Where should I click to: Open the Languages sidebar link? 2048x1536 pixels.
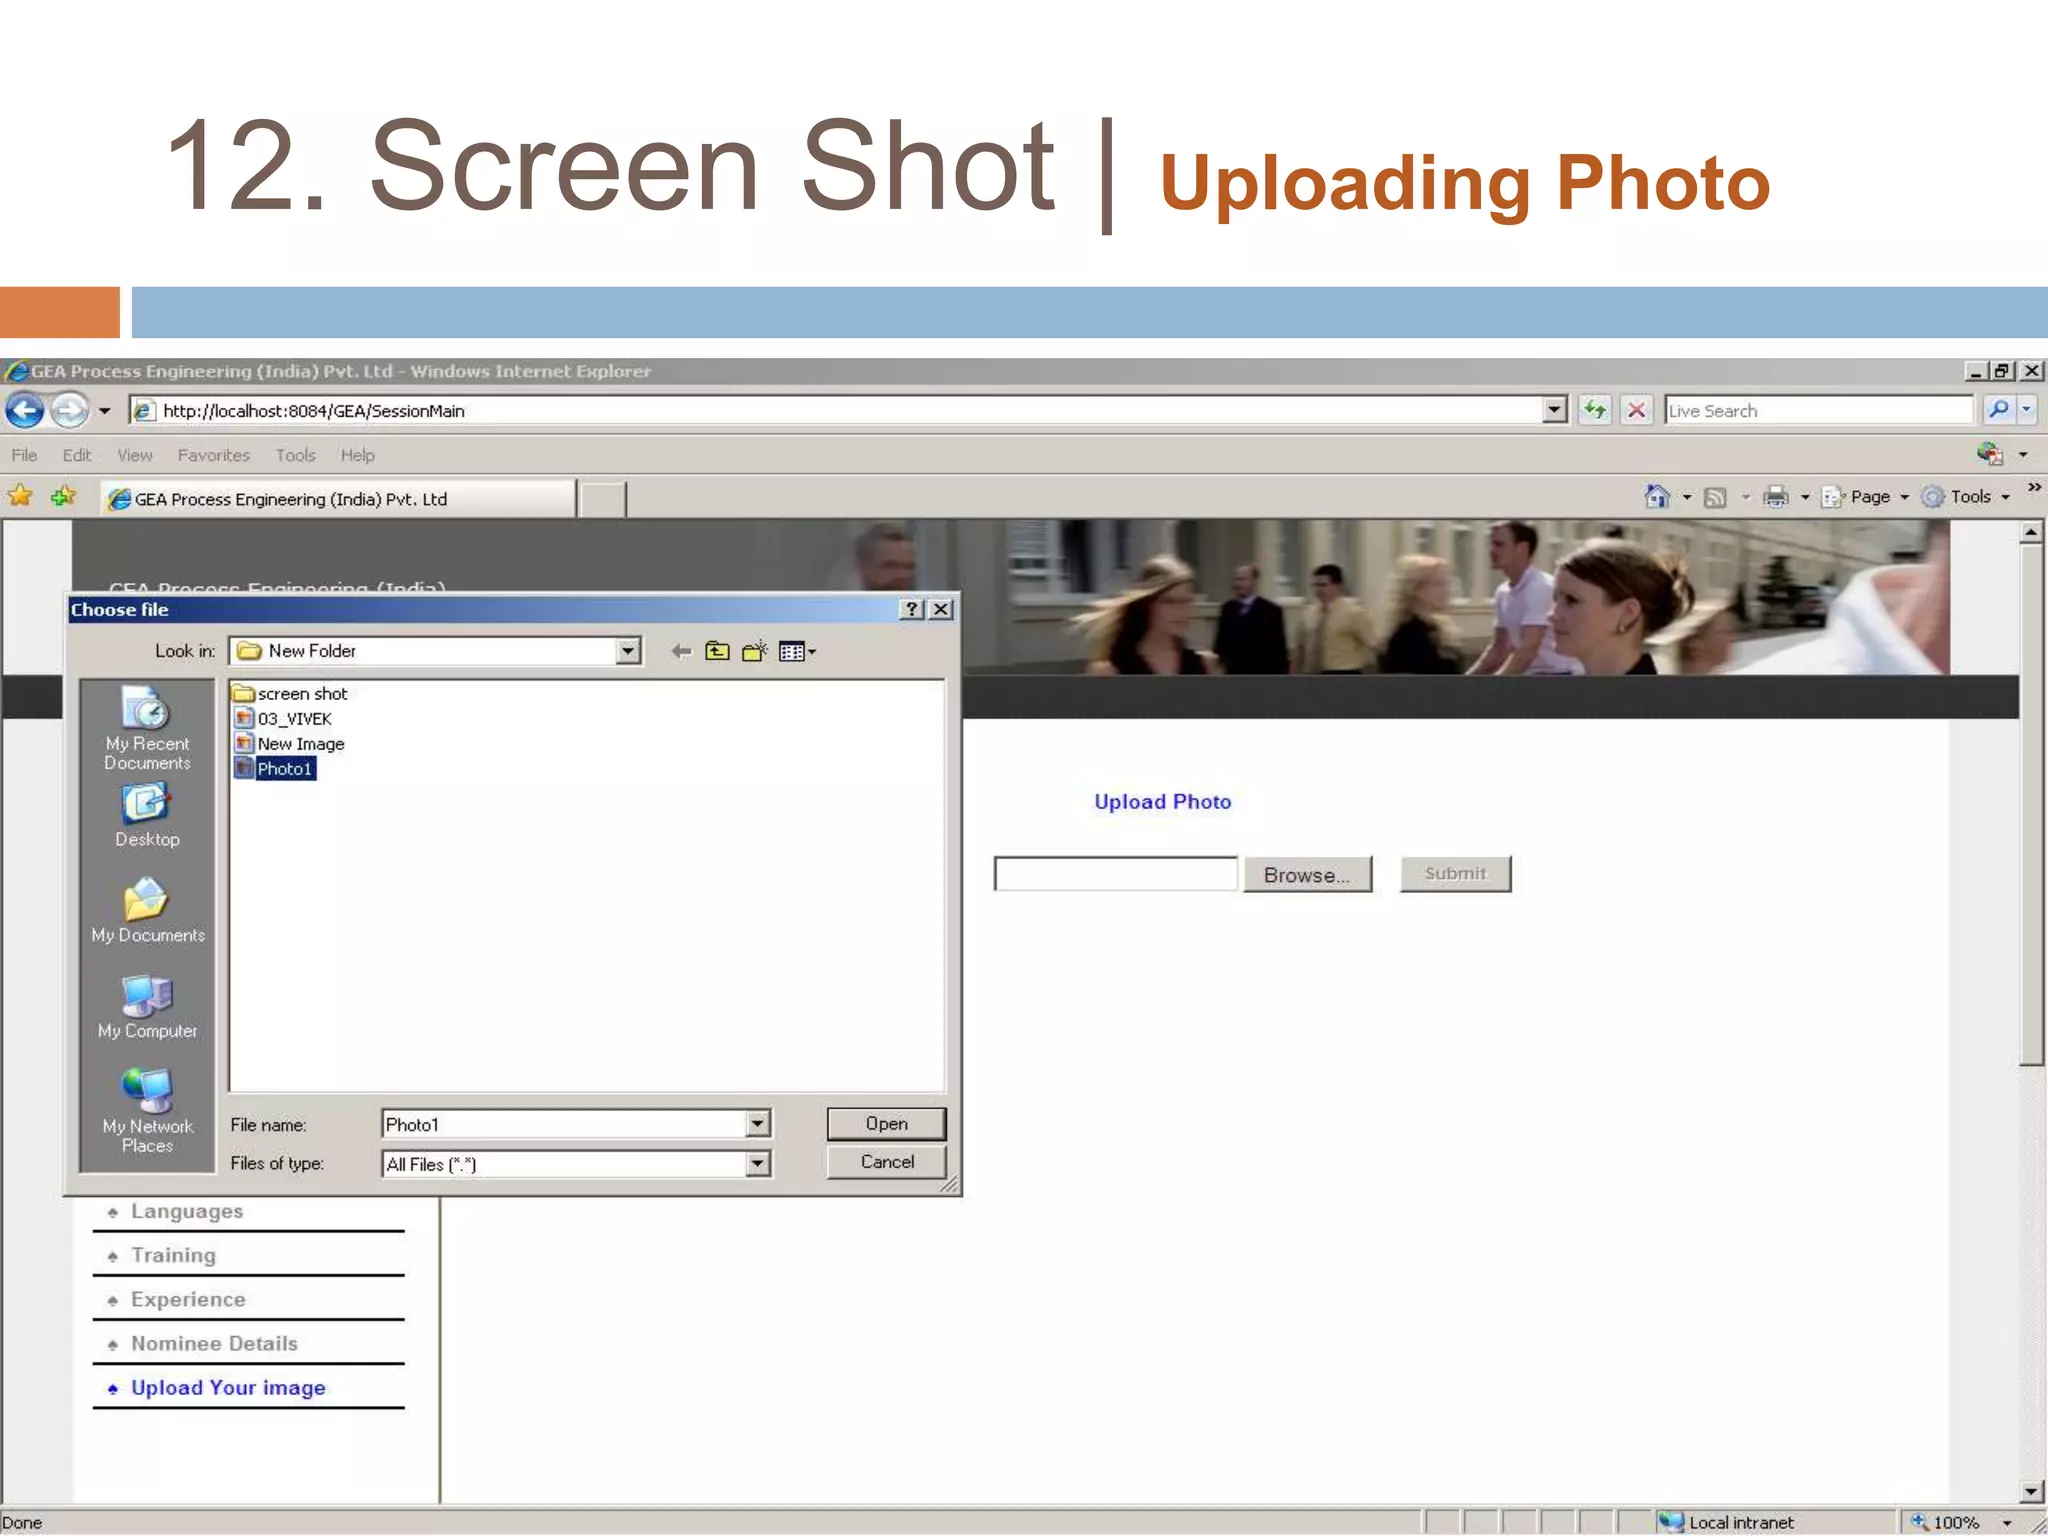point(187,1211)
